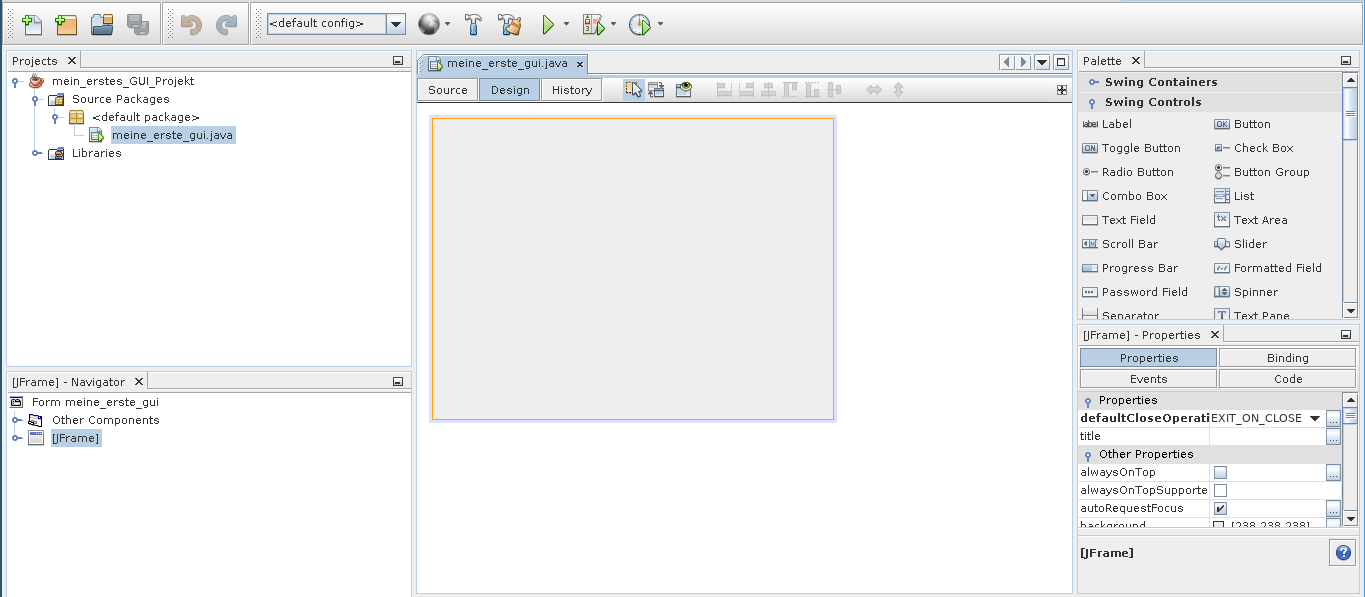Uncheck the autoRequestFocus checkbox
Viewport: 1365px width, 597px height.
pos(1220,509)
